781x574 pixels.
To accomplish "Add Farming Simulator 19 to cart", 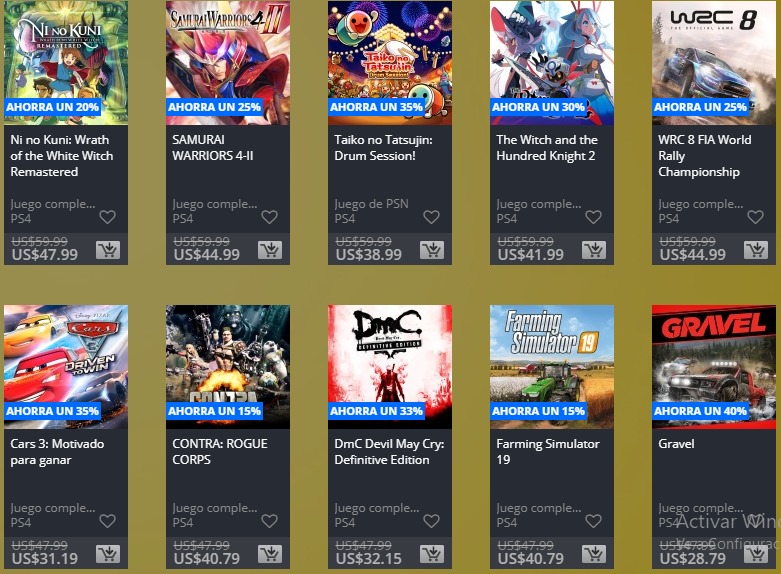I will point(594,554).
